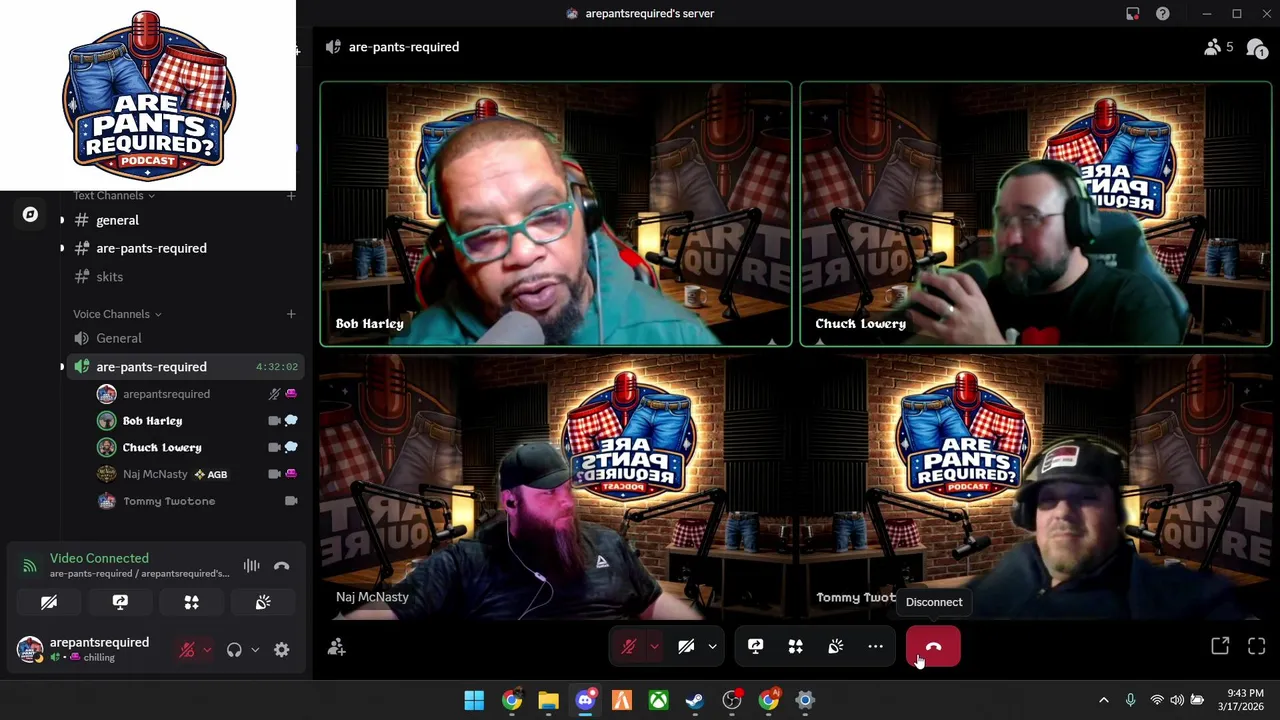
Task: Open File Explorer from taskbar
Action: click(548, 700)
